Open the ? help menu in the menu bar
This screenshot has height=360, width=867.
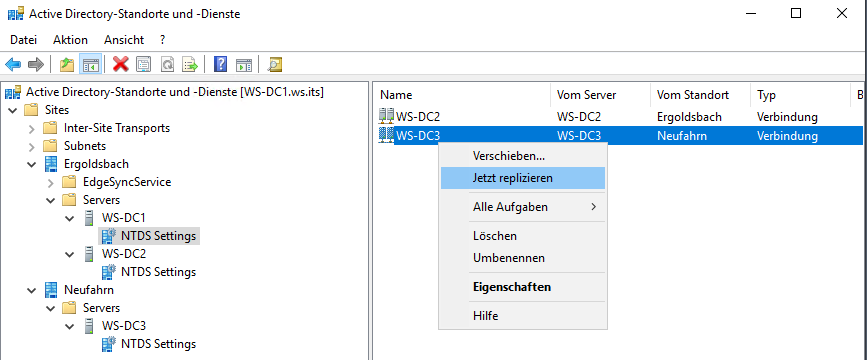(x=163, y=40)
